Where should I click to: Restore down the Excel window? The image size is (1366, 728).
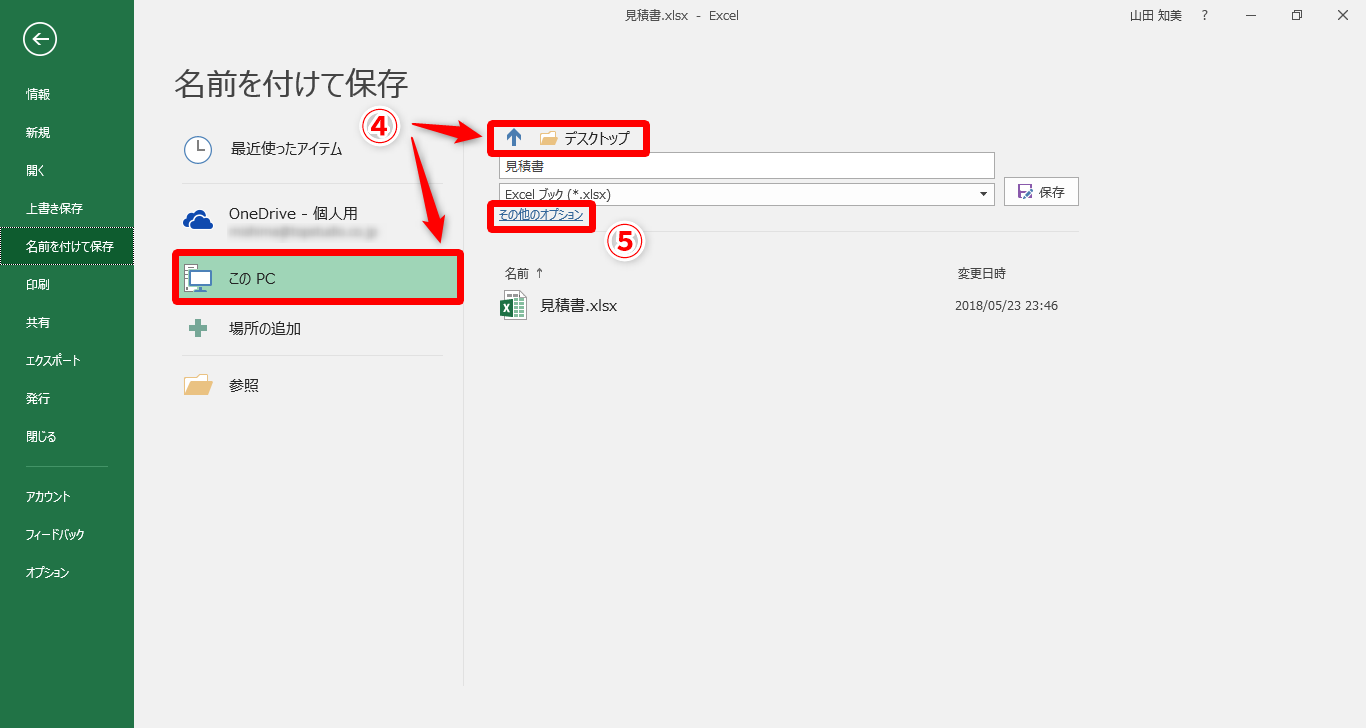click(x=1297, y=15)
